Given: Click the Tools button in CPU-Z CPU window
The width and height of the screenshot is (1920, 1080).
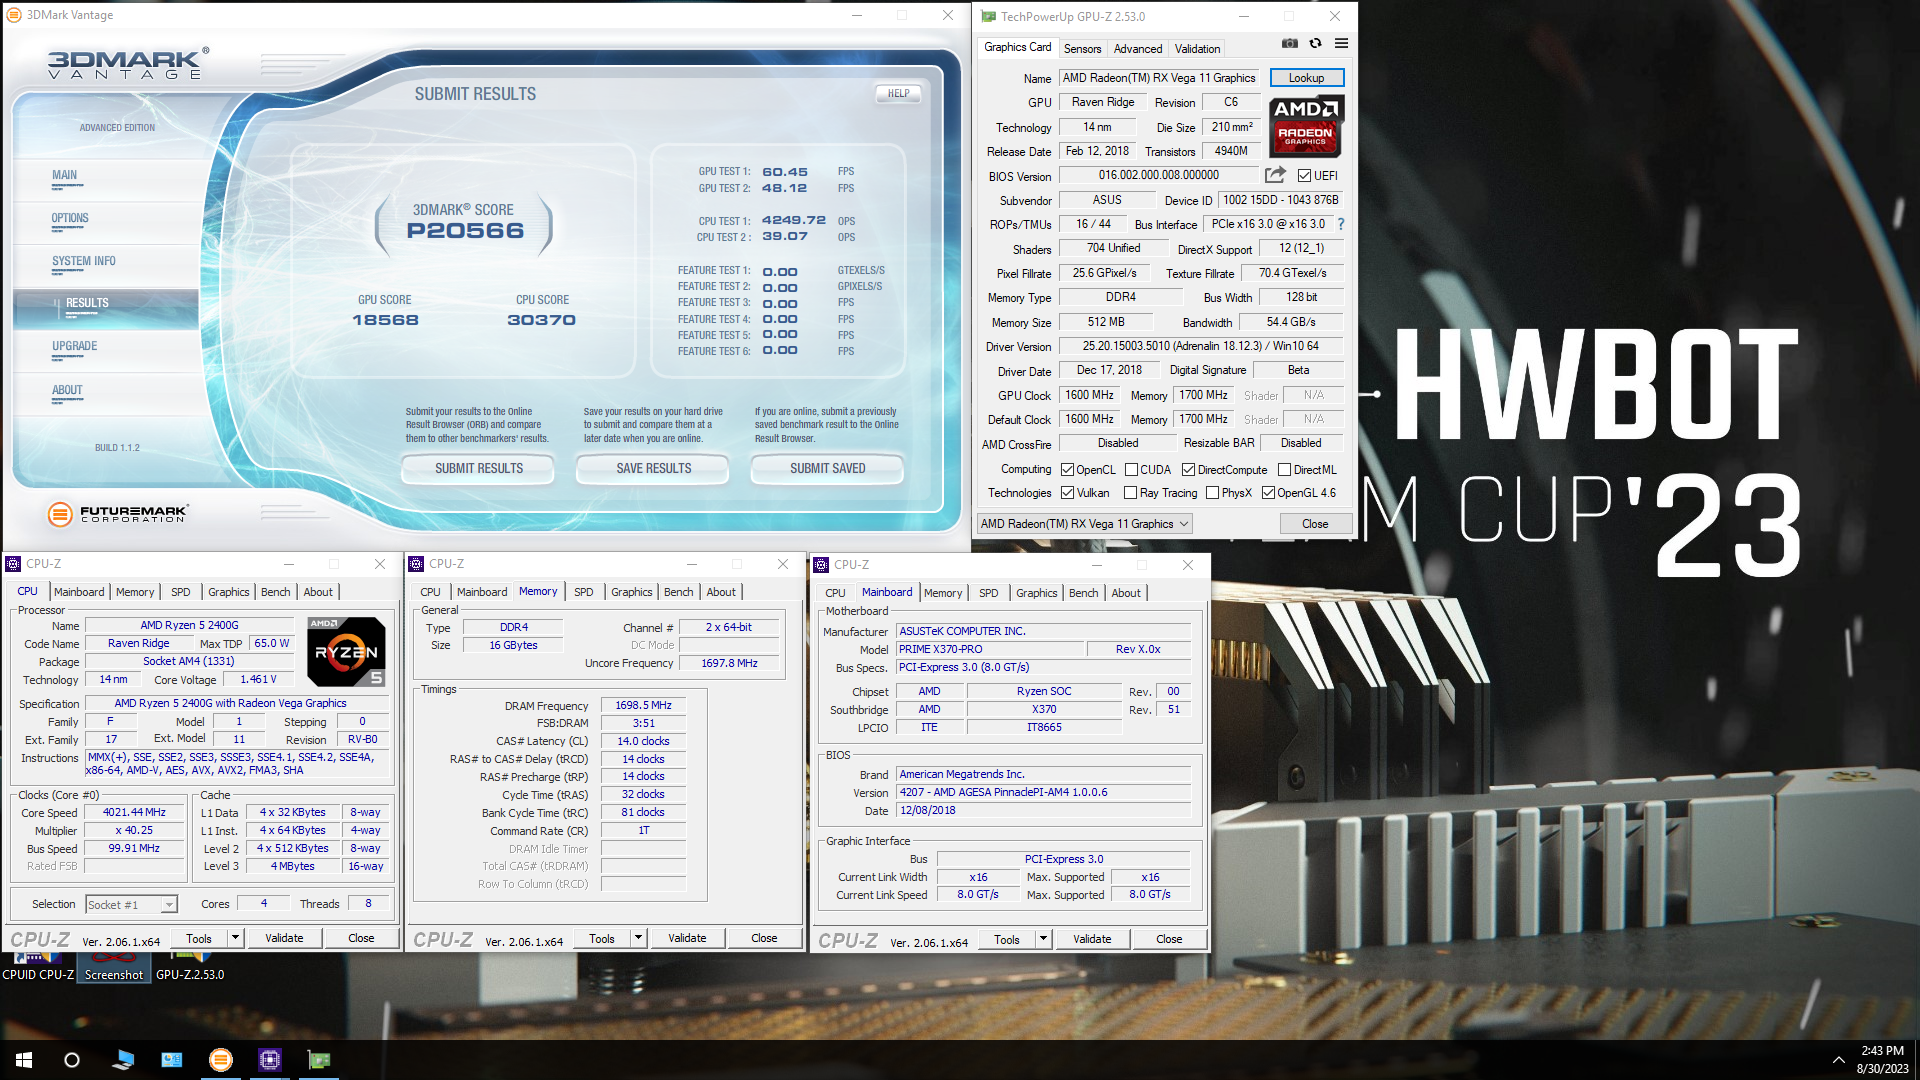Looking at the screenshot, I should coord(199,938).
